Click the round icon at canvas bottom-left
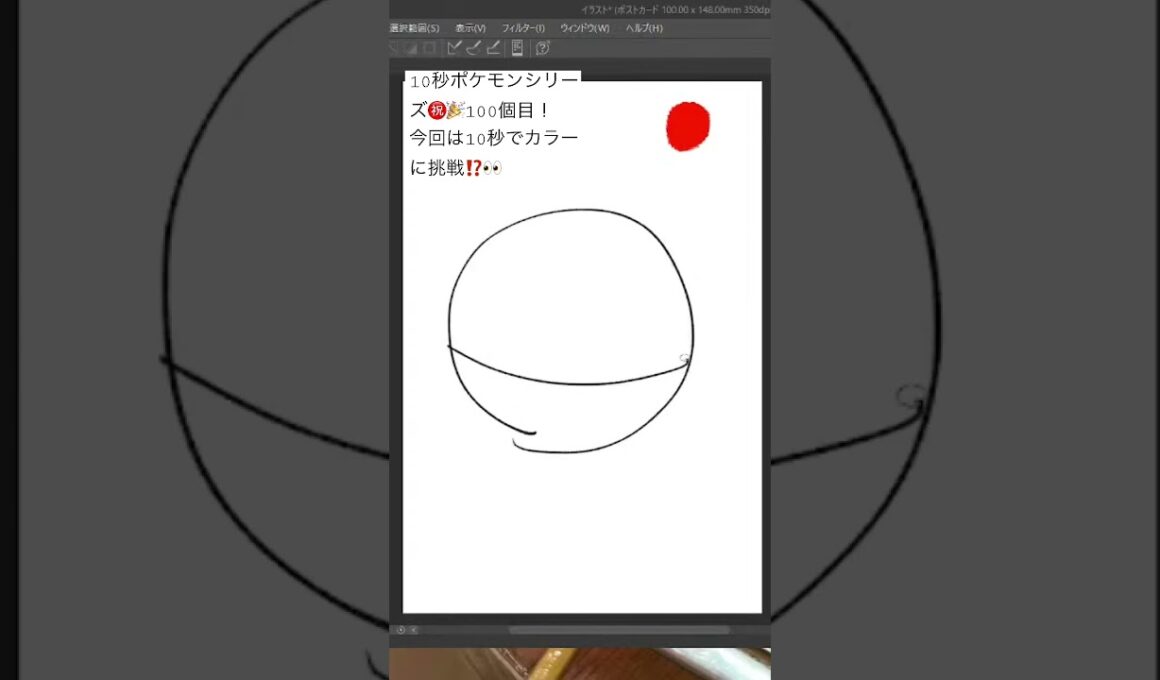Screen dimensions: 1160x680 [x=400, y=630]
